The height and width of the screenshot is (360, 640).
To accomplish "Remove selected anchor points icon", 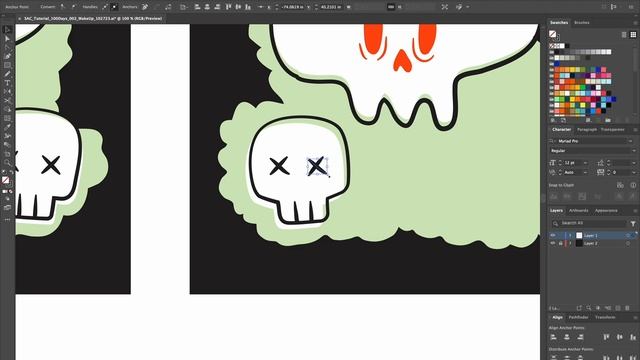I will click(x=145, y=7).
